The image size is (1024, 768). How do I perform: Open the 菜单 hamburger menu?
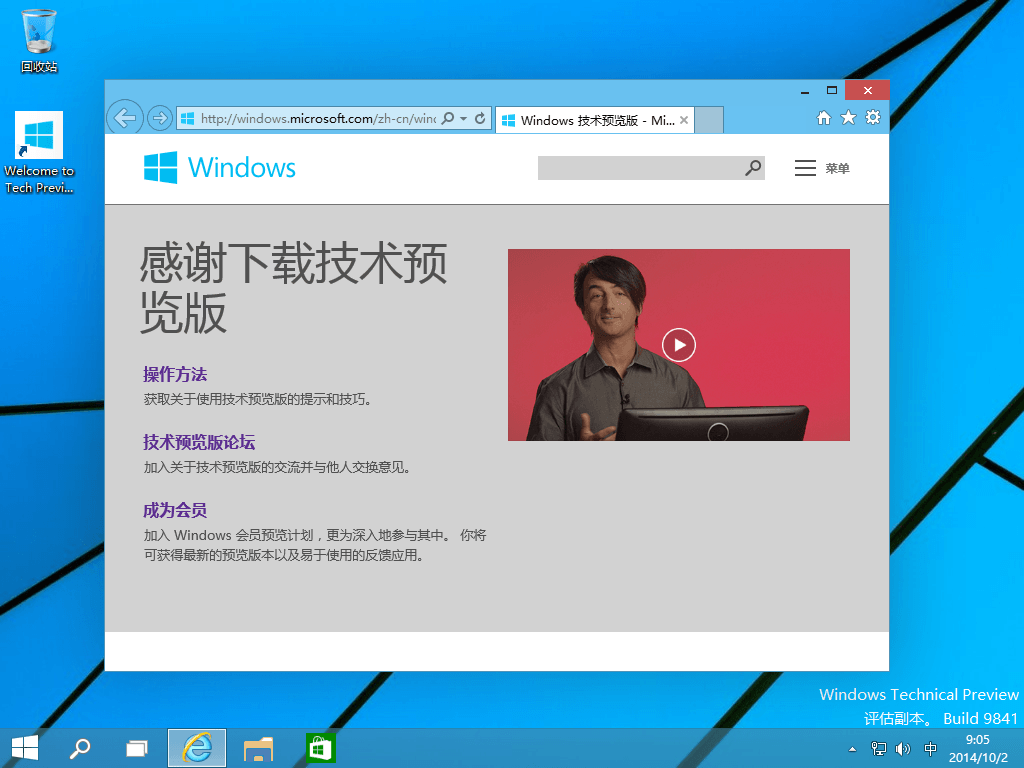click(x=821, y=168)
